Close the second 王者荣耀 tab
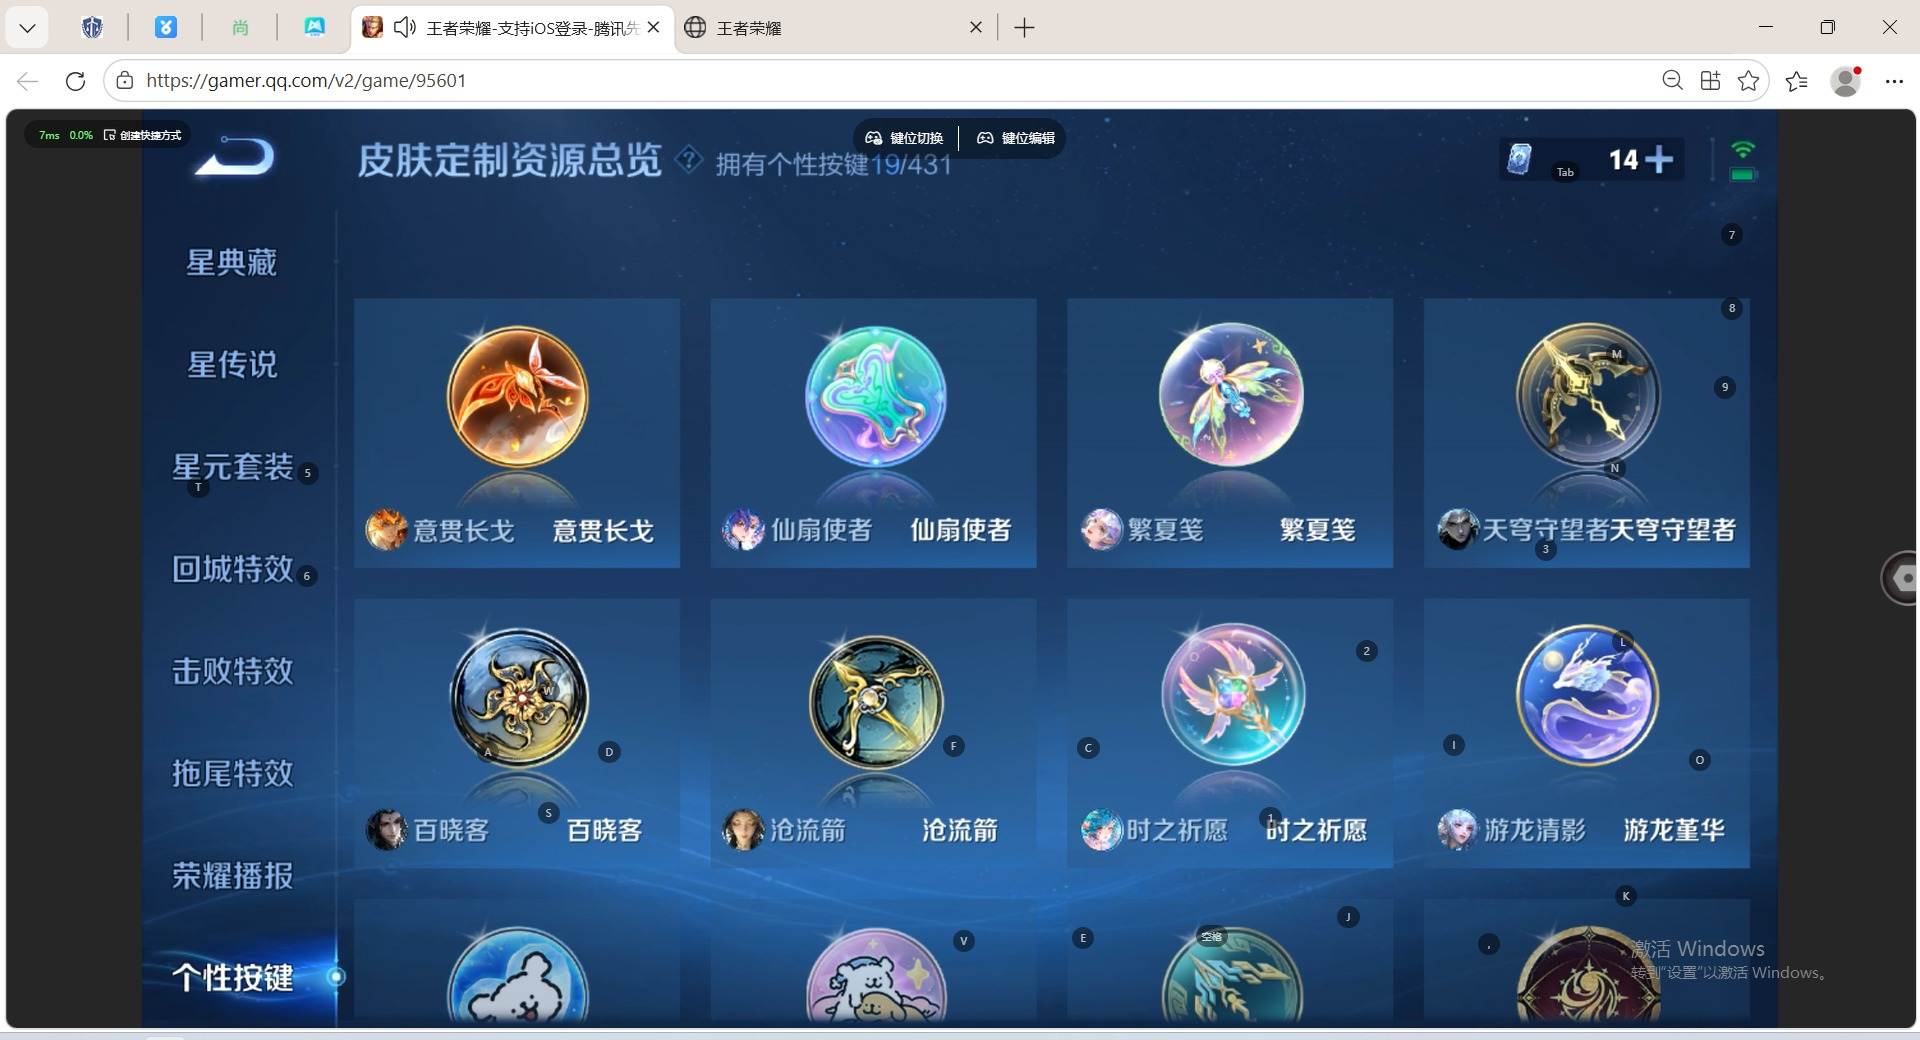1920x1040 pixels. pos(976,28)
